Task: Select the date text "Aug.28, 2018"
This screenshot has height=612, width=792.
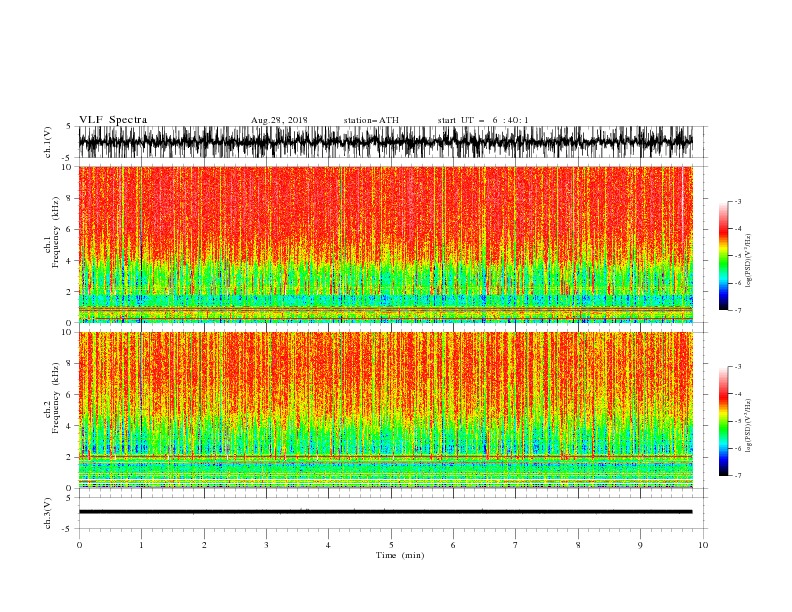Action: coord(279,120)
